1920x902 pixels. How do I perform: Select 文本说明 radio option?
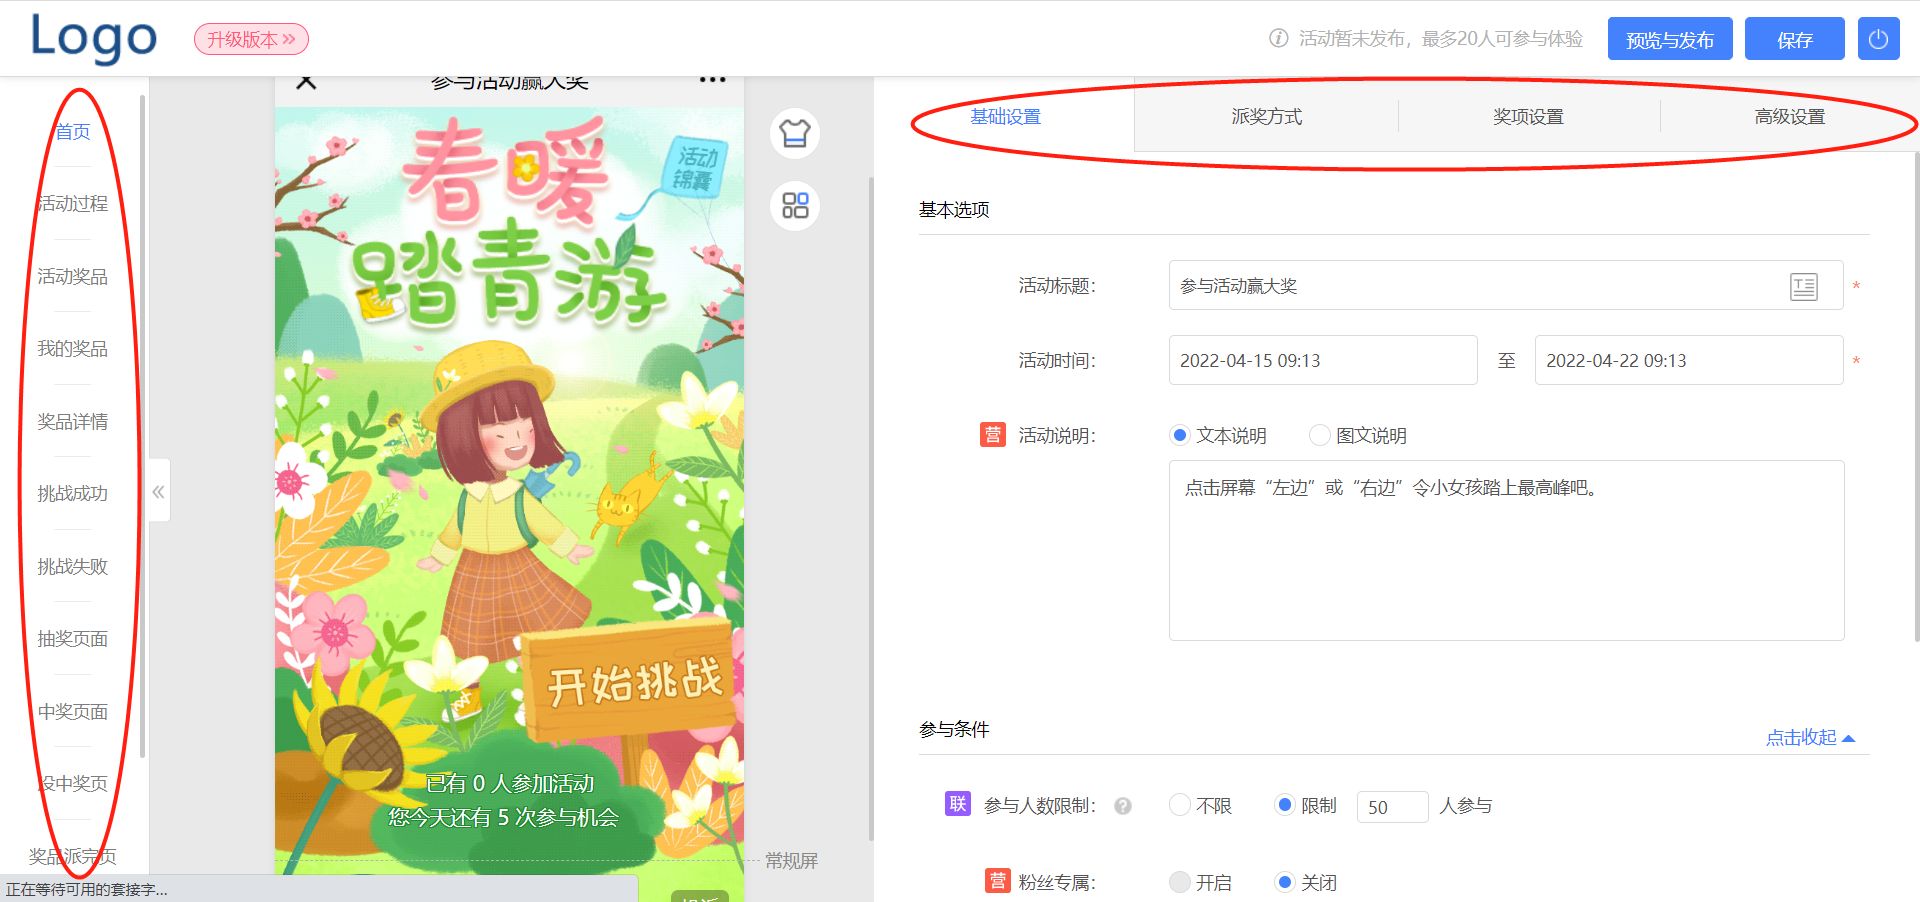(1218, 436)
